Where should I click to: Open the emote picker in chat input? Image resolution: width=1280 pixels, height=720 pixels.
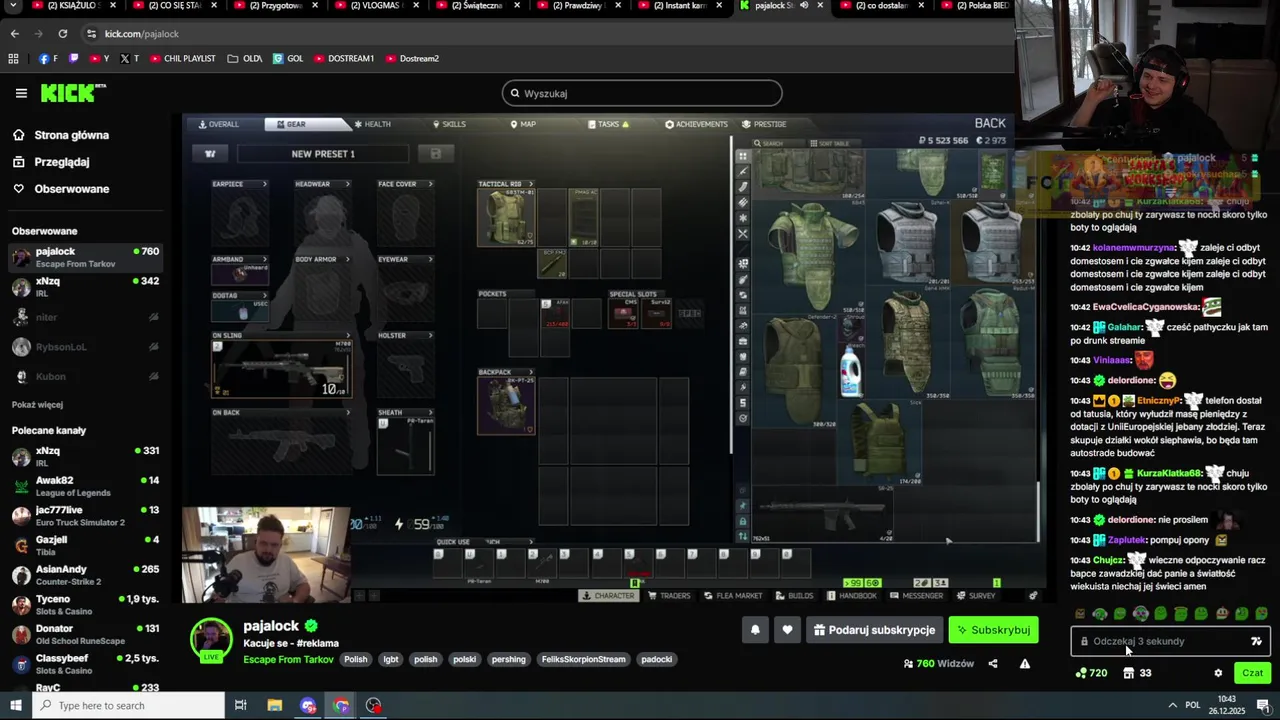pos(1256,641)
